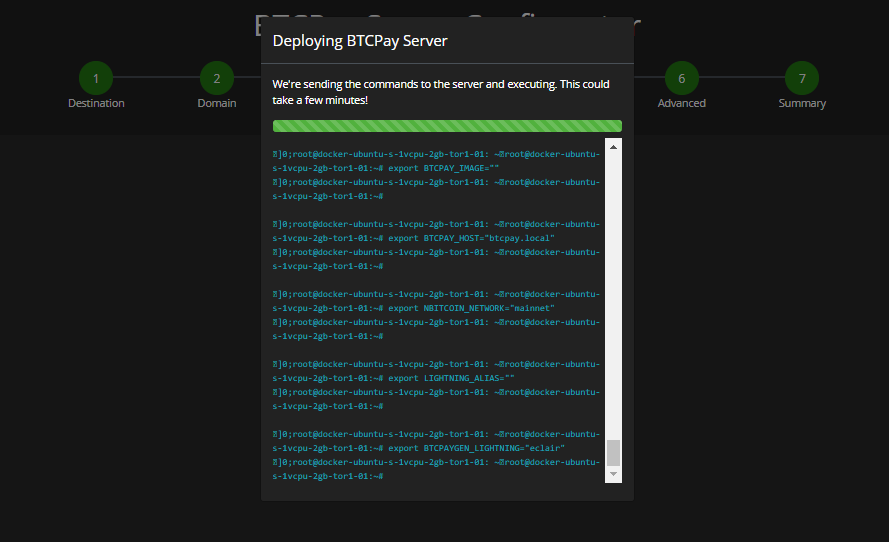Go to the Domain step label
Image resolution: width=889 pixels, height=542 pixels.
(217, 103)
